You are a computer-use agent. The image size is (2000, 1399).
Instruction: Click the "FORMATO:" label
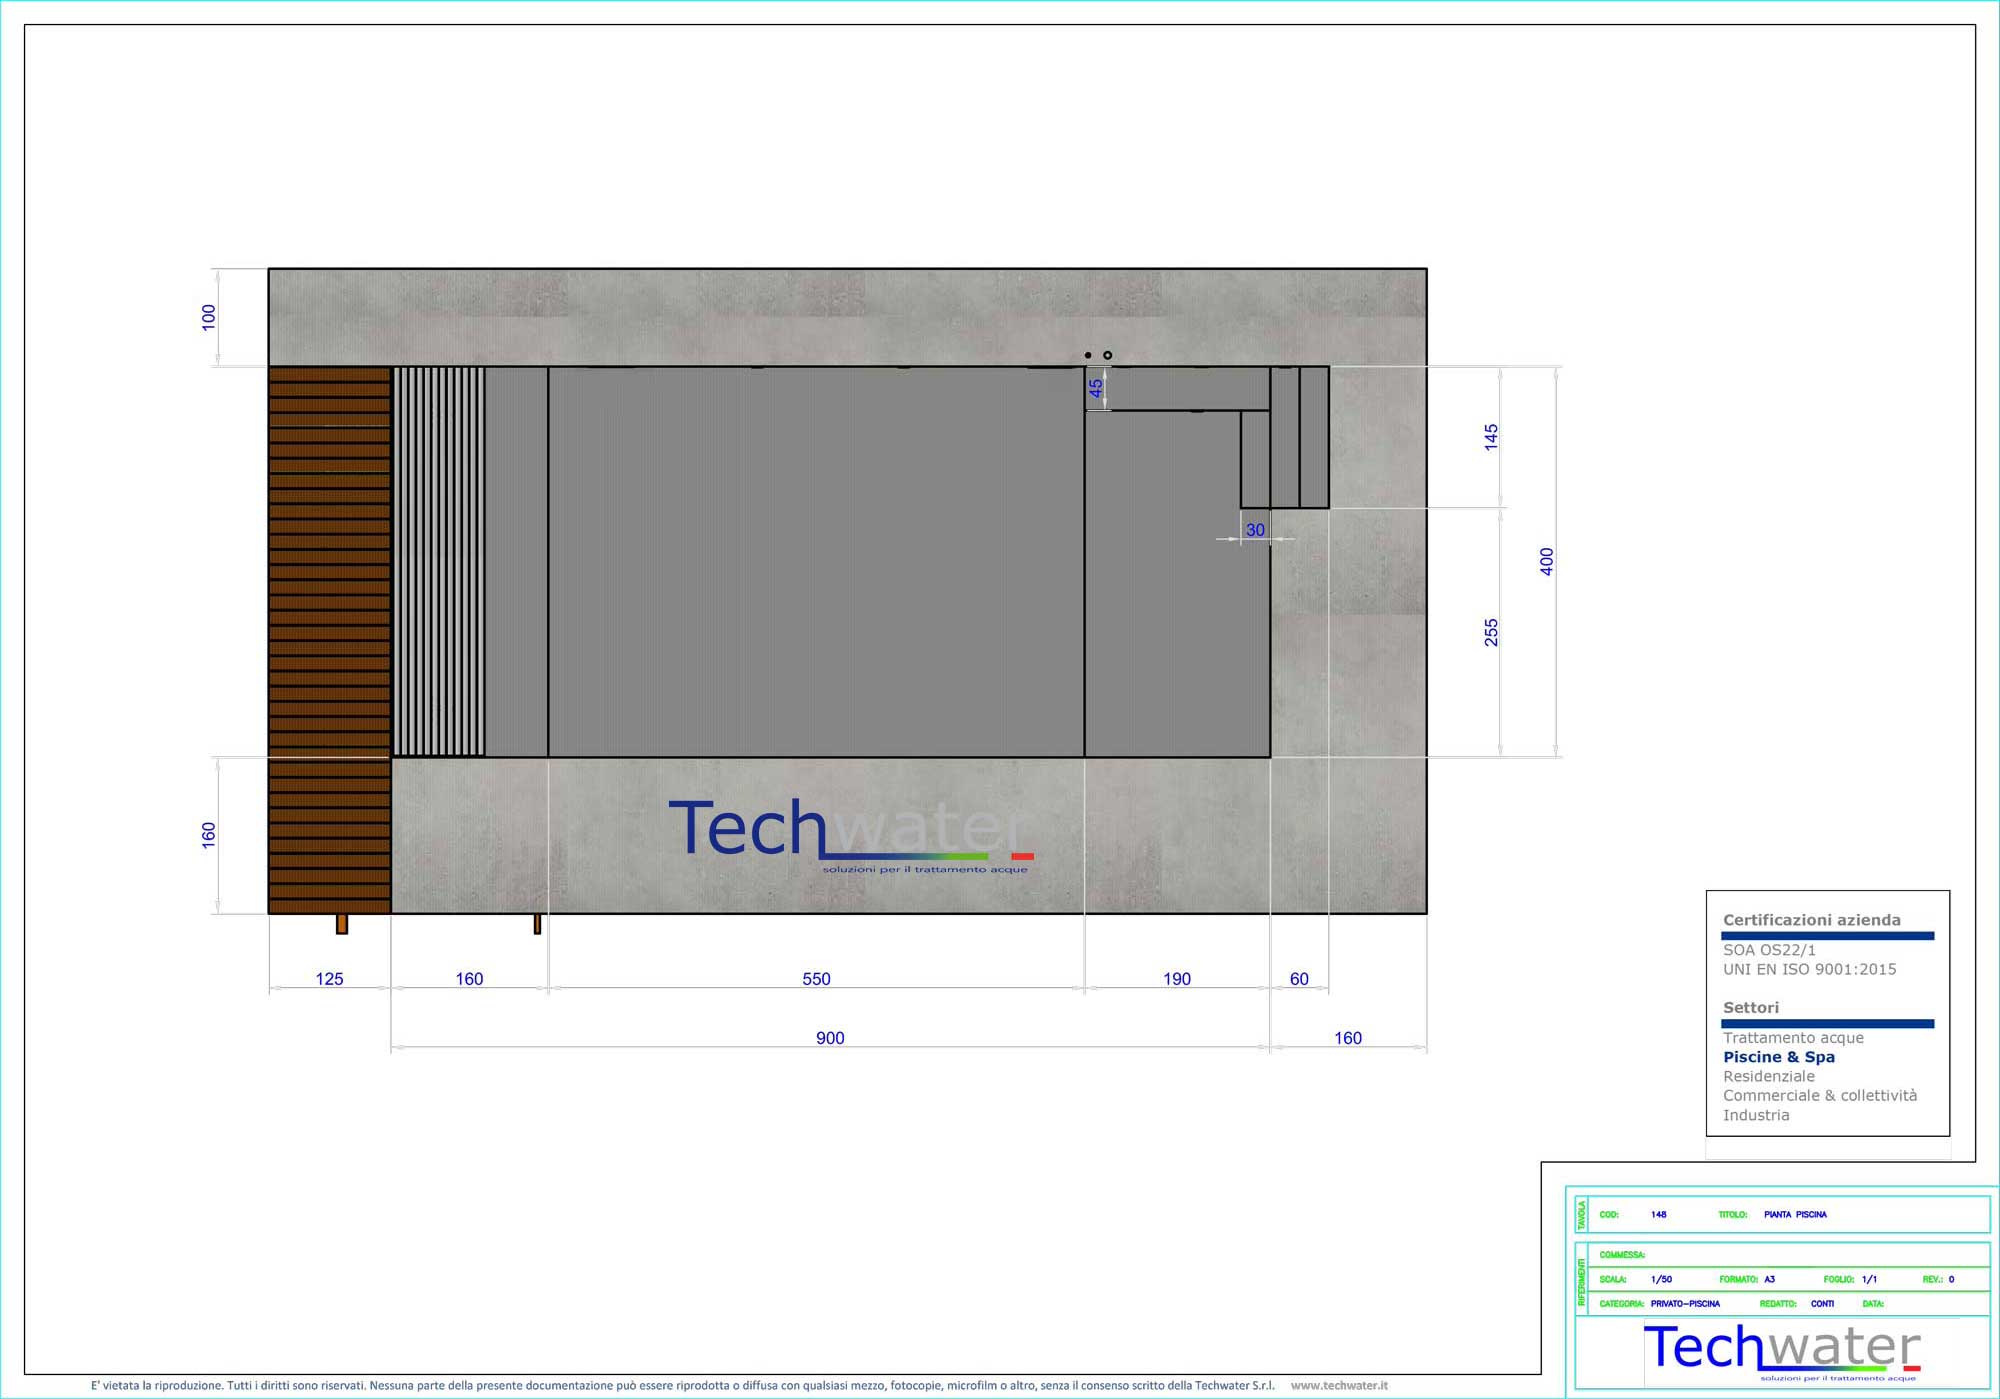click(1739, 1280)
